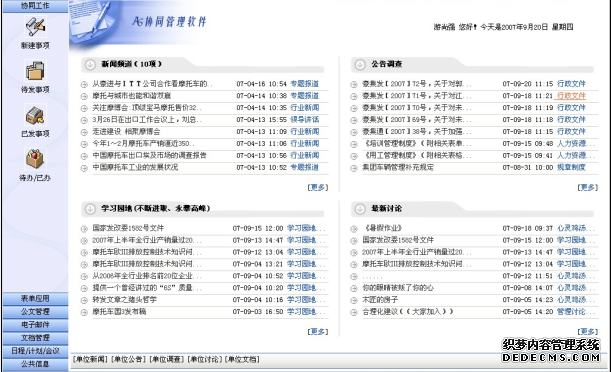This screenshot has width=611, height=372.
Task: Open the 单位文档 footer link
Action: click(242, 359)
